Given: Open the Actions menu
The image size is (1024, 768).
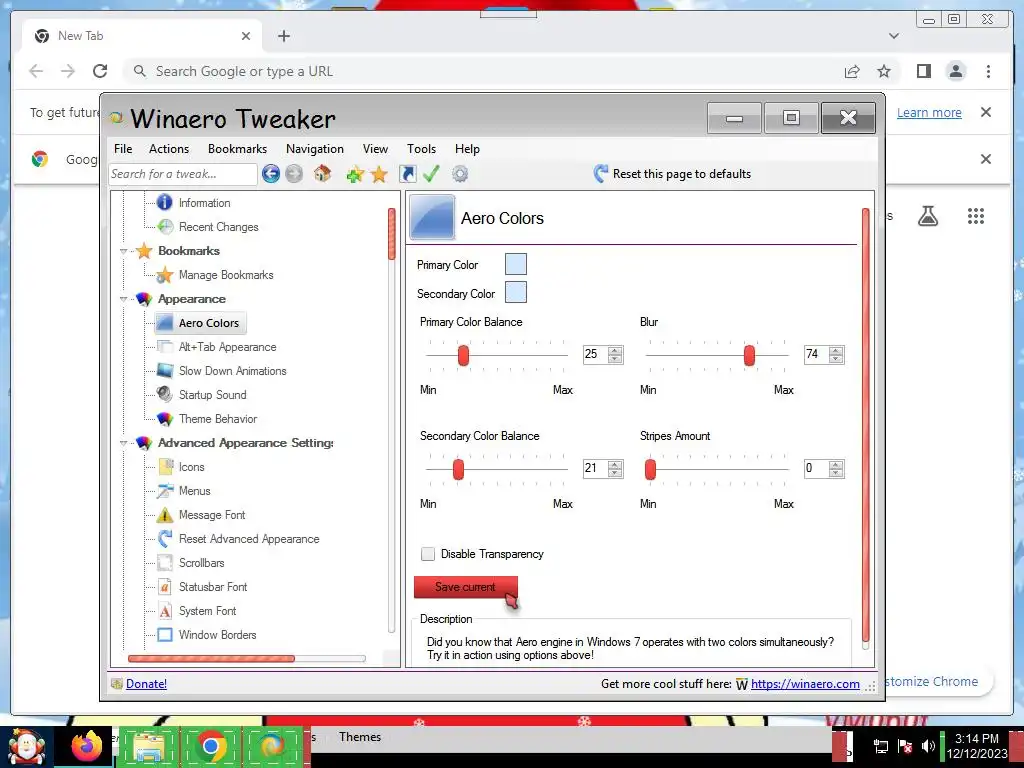Looking at the screenshot, I should tap(168, 149).
